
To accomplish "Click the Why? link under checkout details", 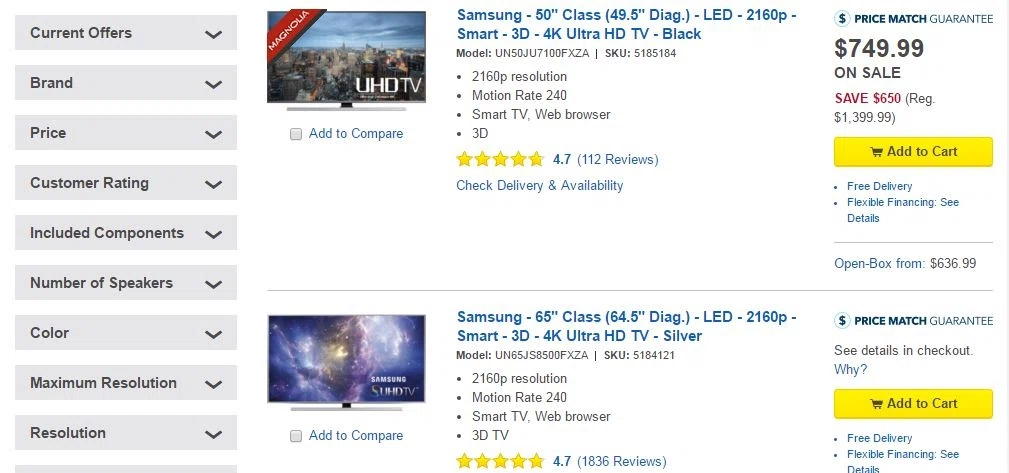I will pos(850,369).
